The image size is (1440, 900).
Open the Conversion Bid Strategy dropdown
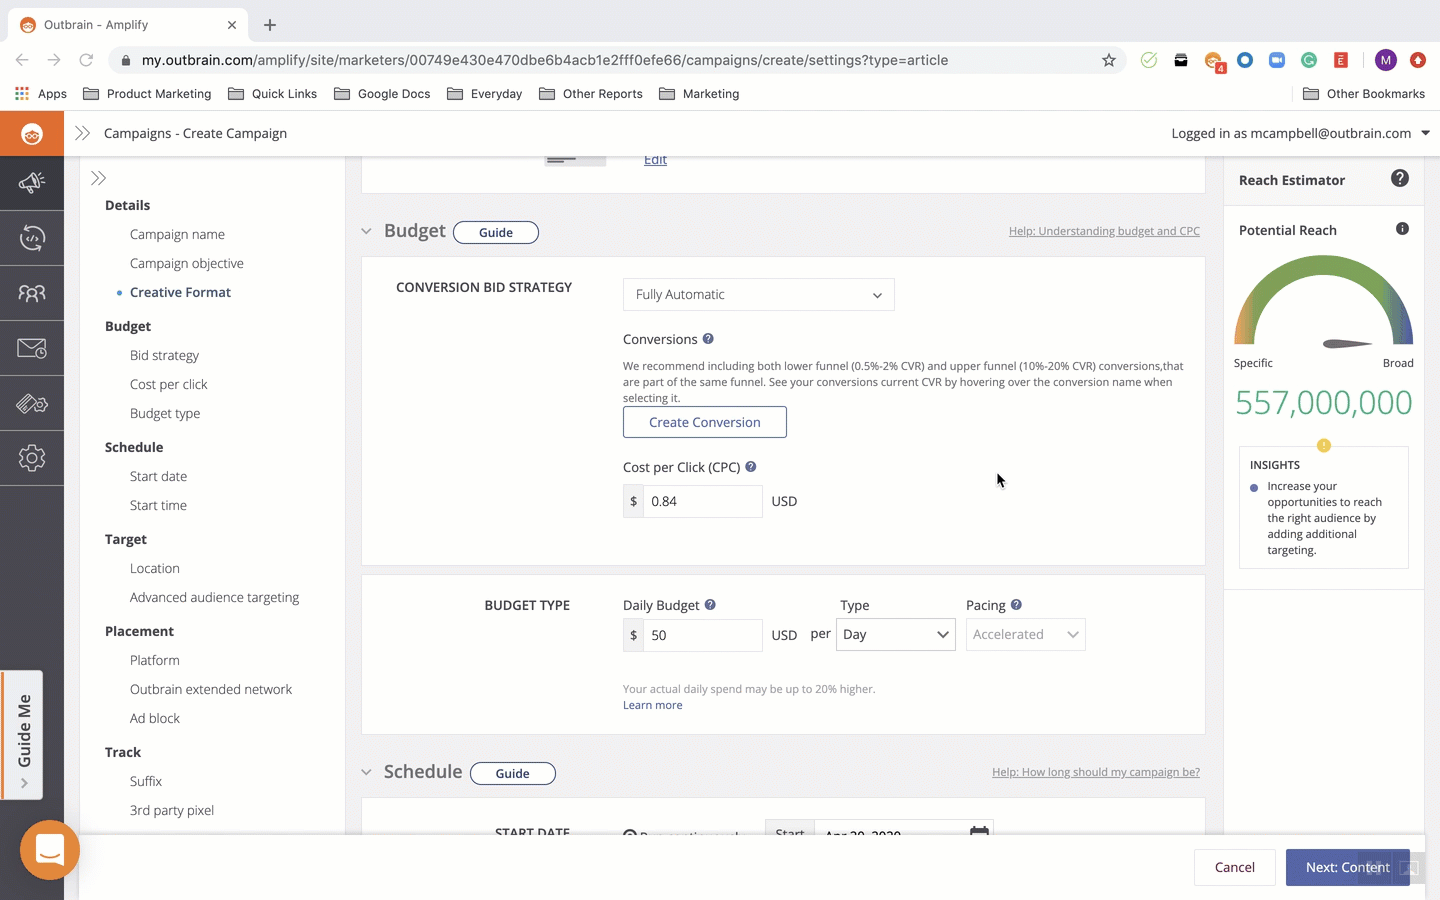(758, 295)
